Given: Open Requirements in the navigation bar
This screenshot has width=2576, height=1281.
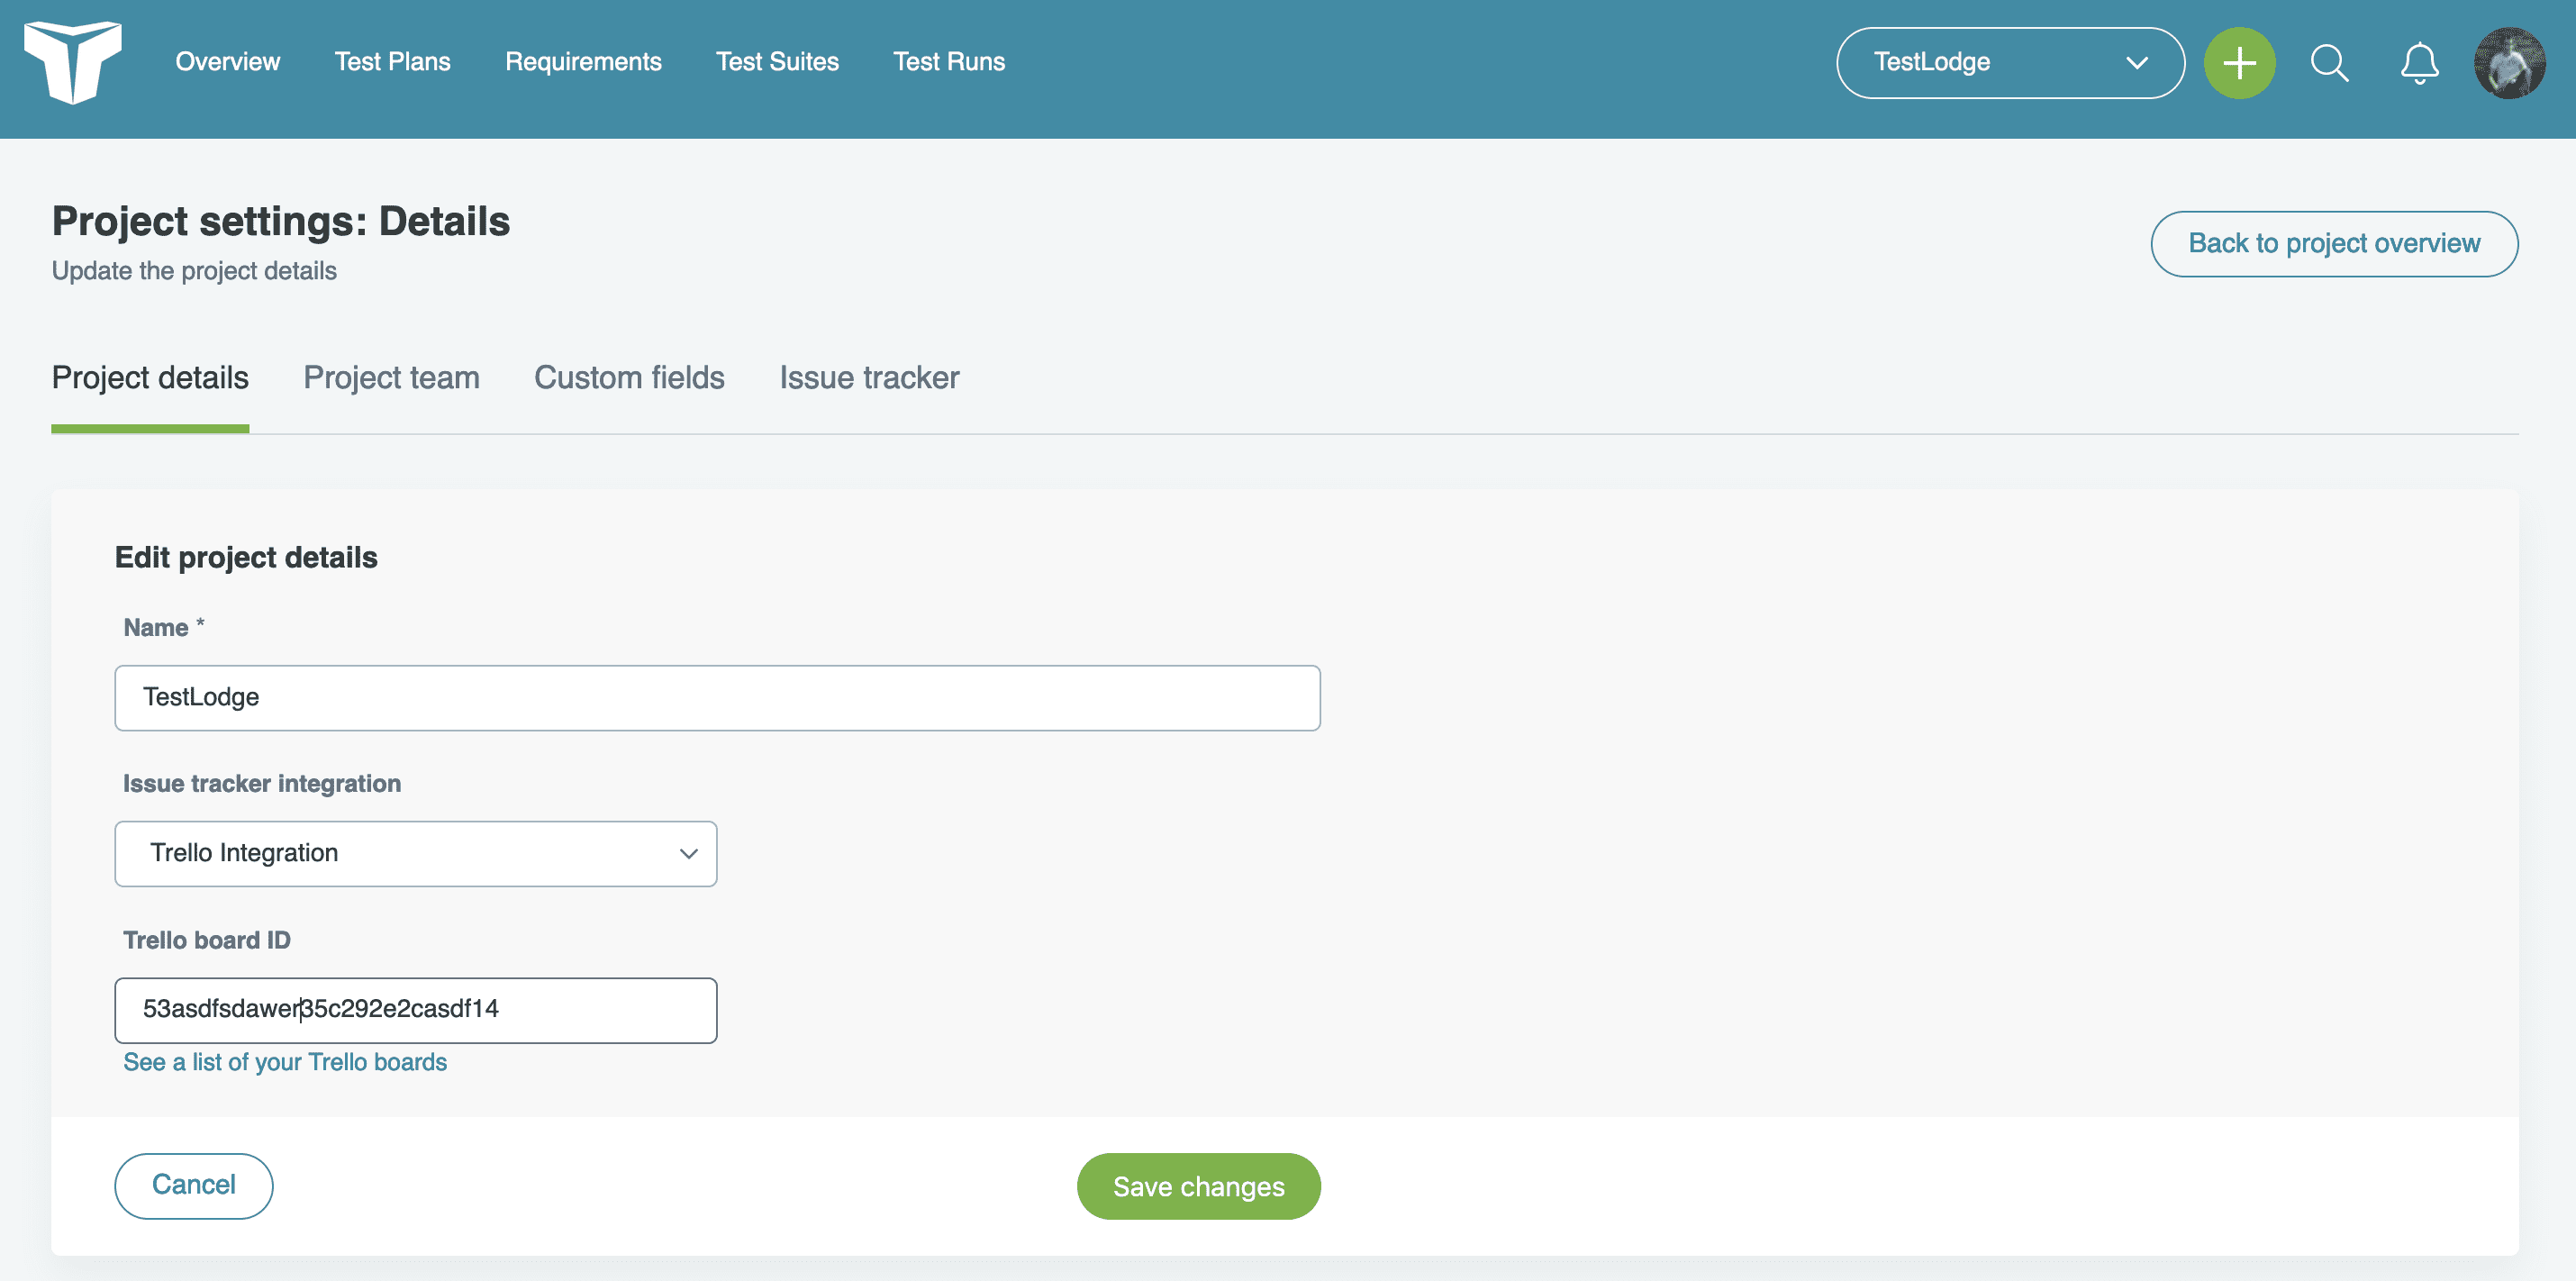Looking at the screenshot, I should tap(583, 62).
